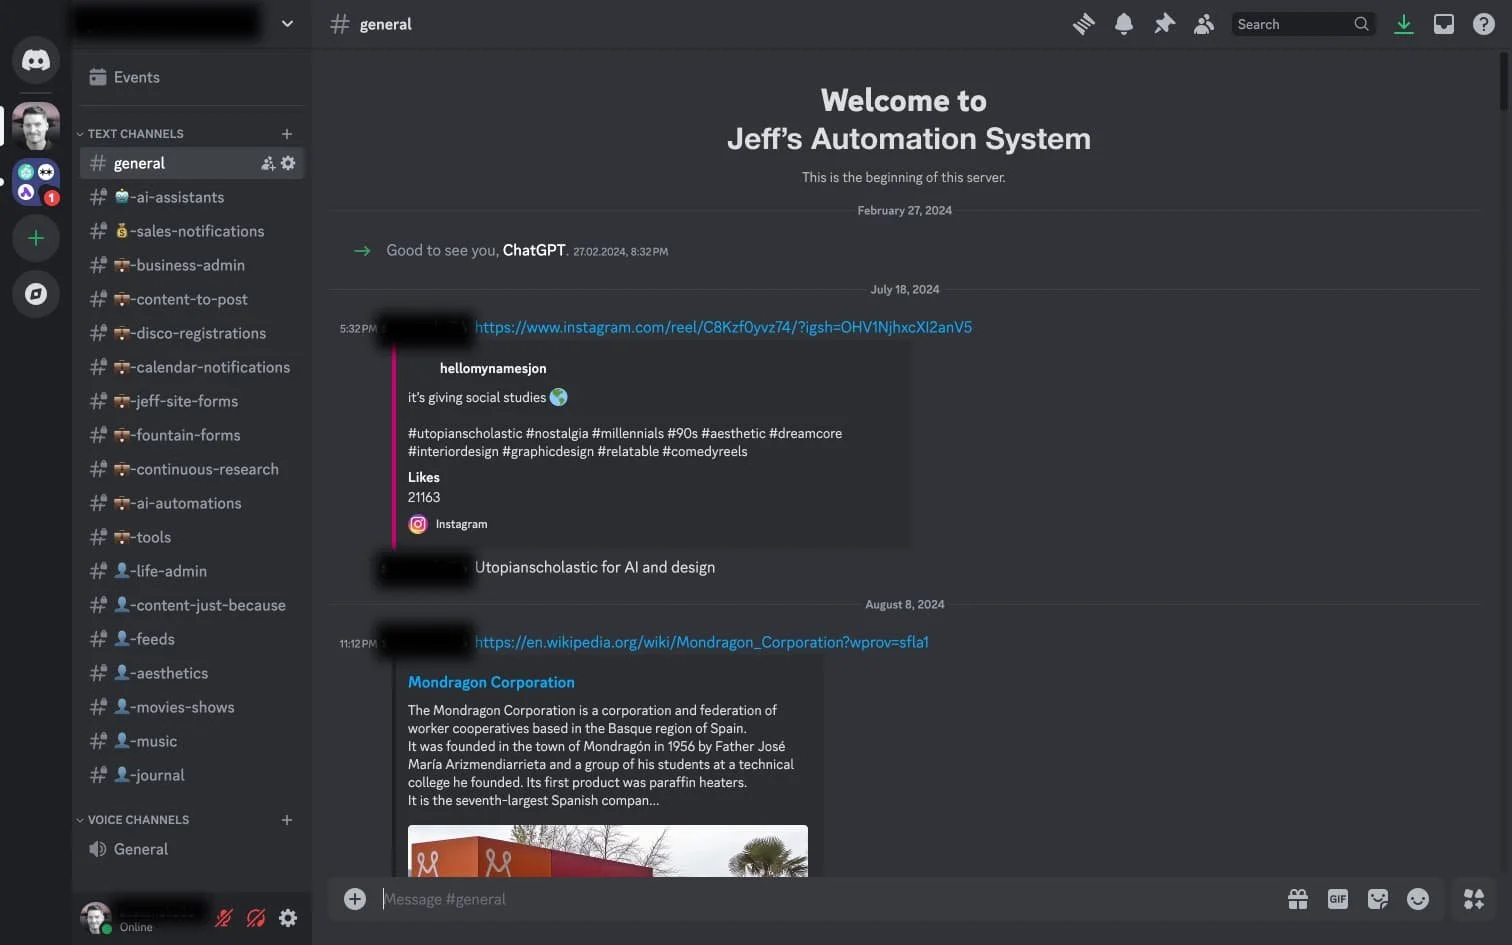Open content-just-because channel
The width and height of the screenshot is (1512, 945).
(x=192, y=605)
